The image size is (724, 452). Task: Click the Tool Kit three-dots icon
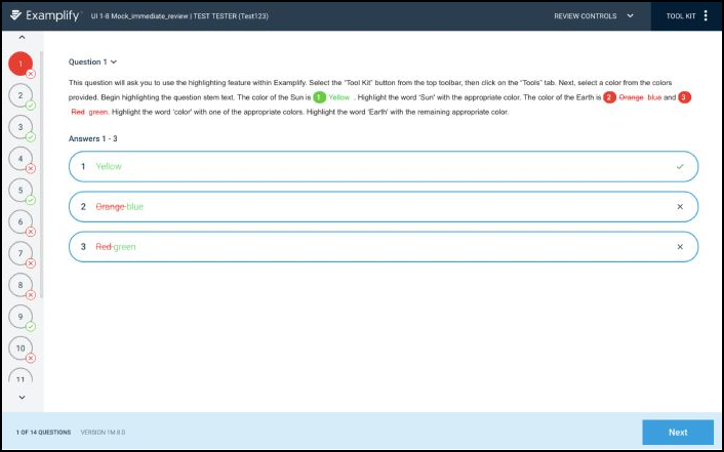(x=706, y=16)
